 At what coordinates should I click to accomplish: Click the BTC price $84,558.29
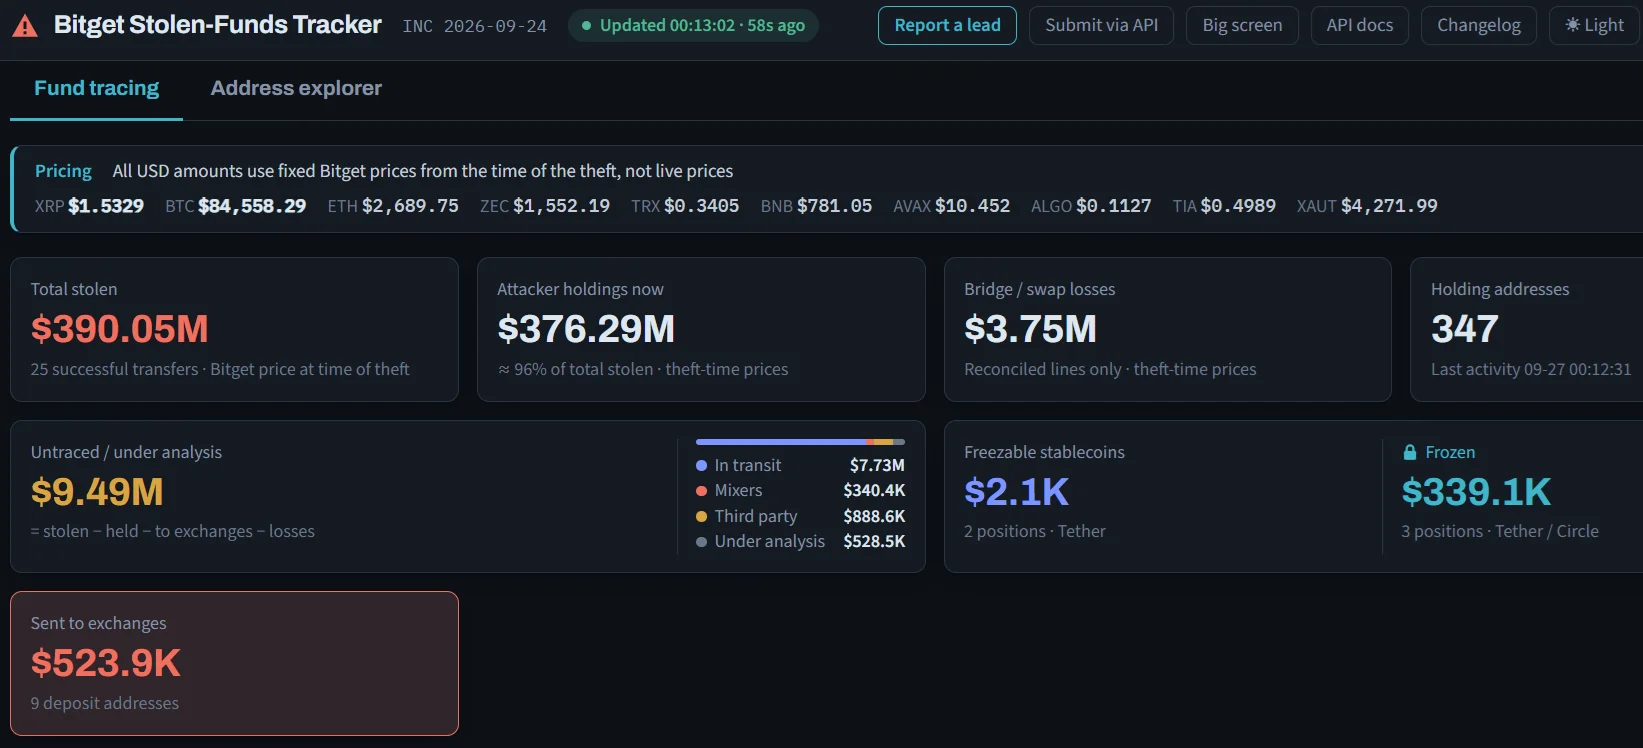coord(252,206)
